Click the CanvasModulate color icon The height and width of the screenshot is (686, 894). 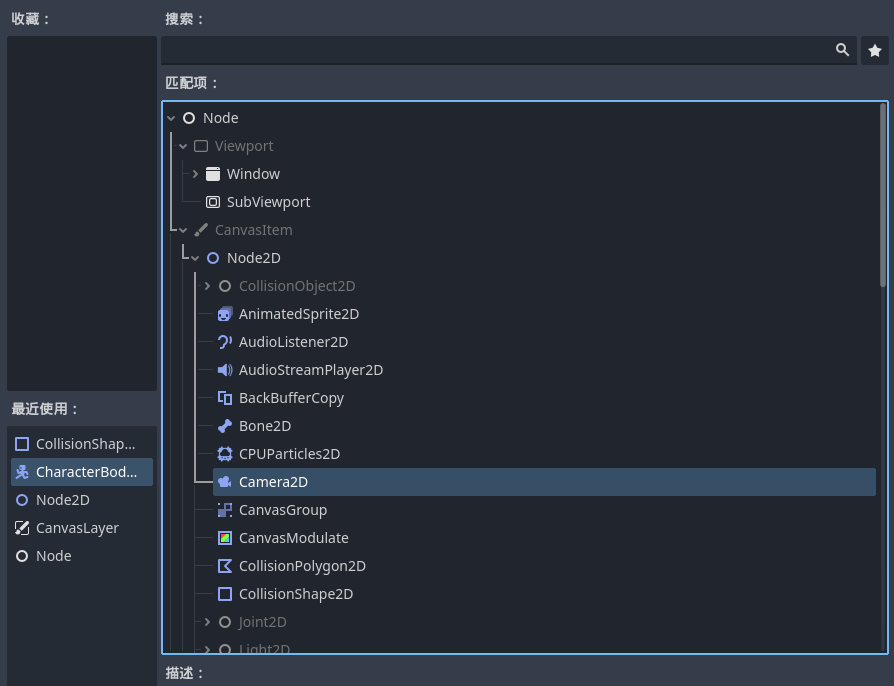[225, 538]
